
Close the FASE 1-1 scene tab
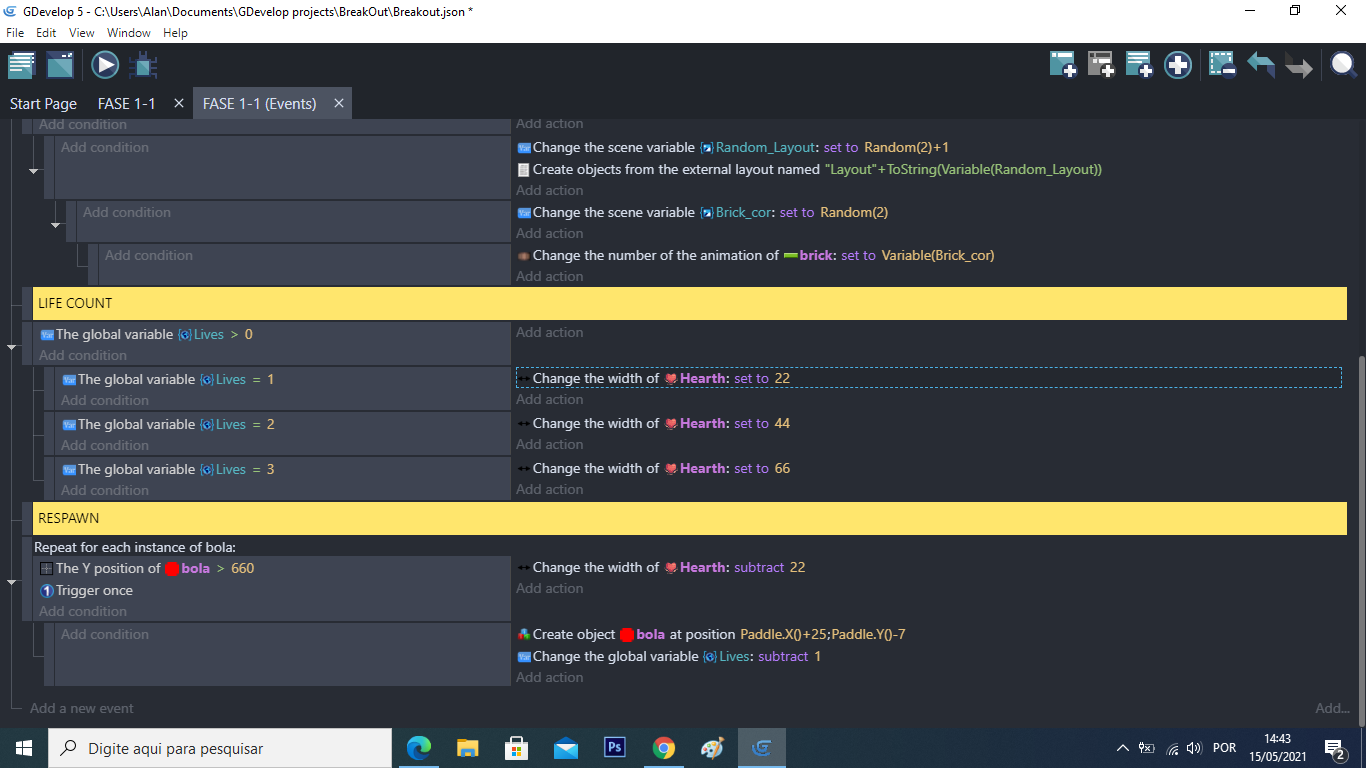[179, 103]
